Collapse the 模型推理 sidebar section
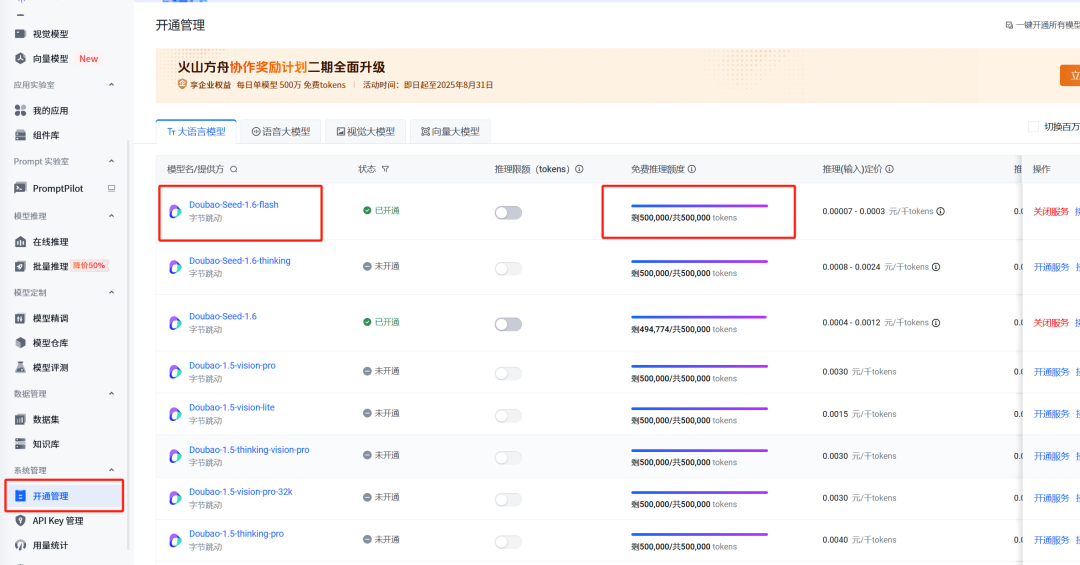The image size is (1080, 565). pyautogui.click(x=112, y=216)
